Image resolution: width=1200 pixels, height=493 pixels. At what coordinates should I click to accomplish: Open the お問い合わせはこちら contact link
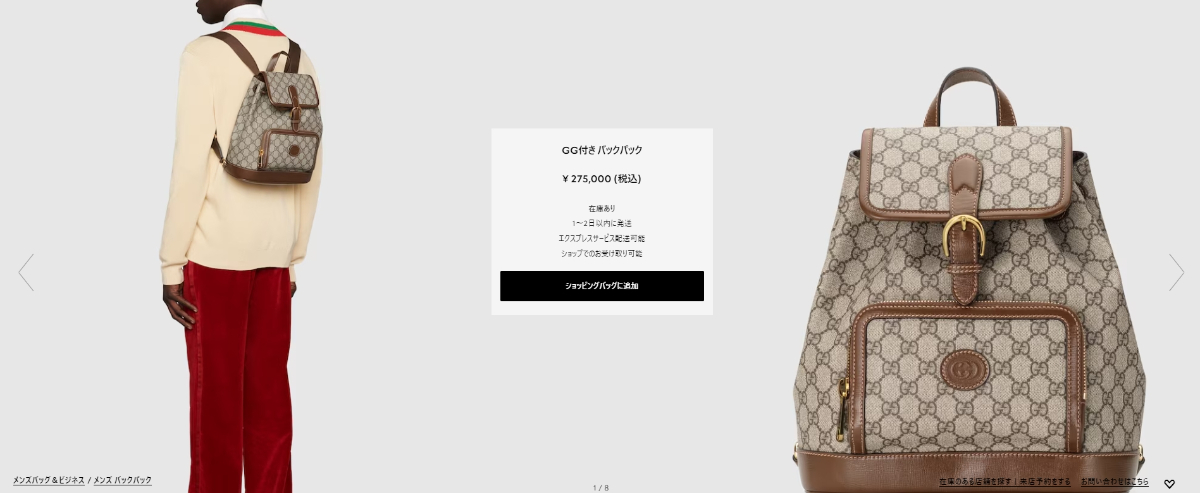coord(1115,482)
